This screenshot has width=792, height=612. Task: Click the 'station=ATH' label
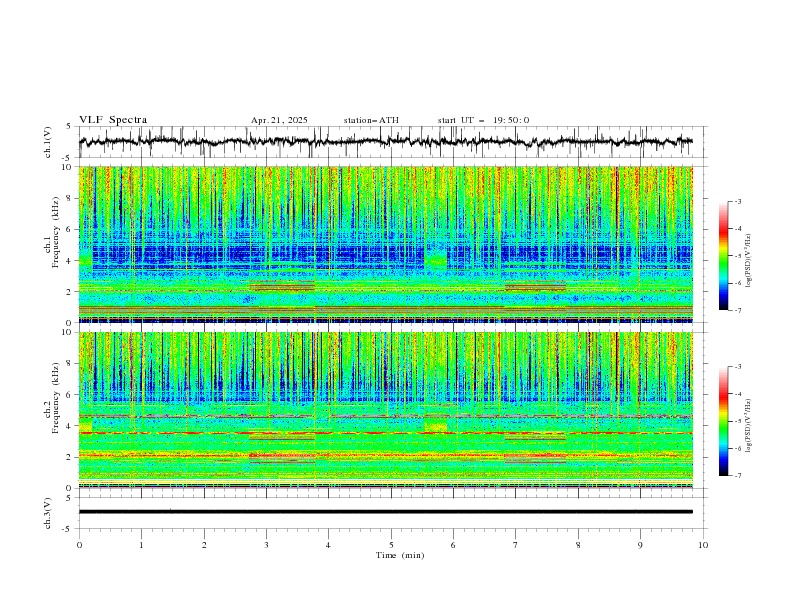pos(371,120)
